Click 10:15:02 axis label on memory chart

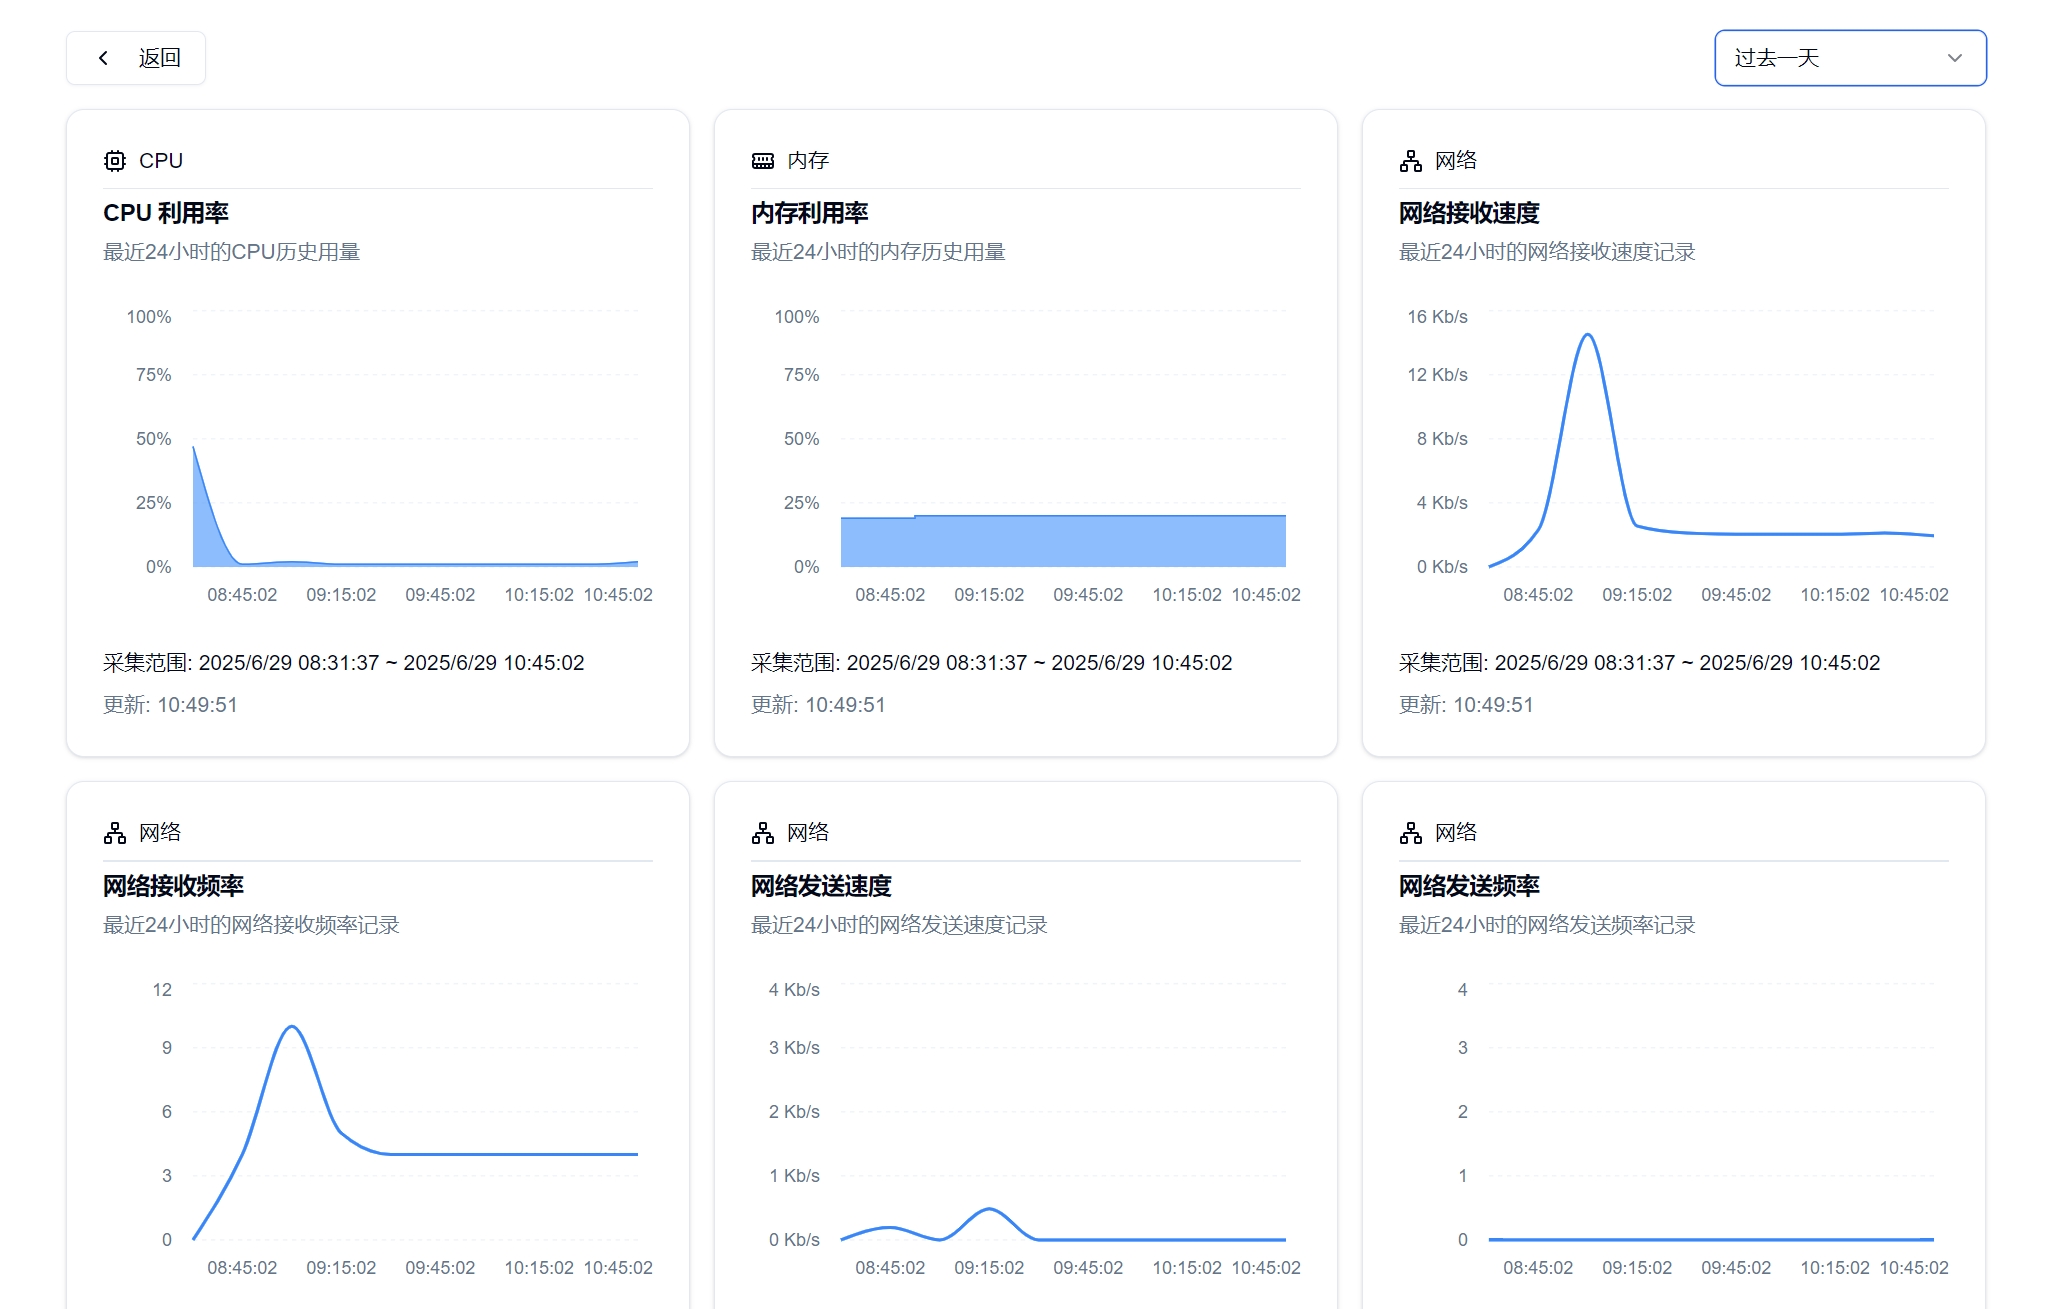click(x=1187, y=595)
